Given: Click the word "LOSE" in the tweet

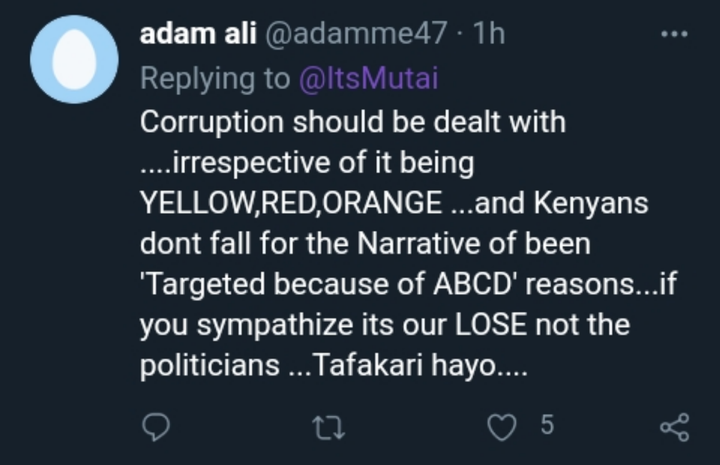Looking at the screenshot, I should pyautogui.click(x=492, y=325).
